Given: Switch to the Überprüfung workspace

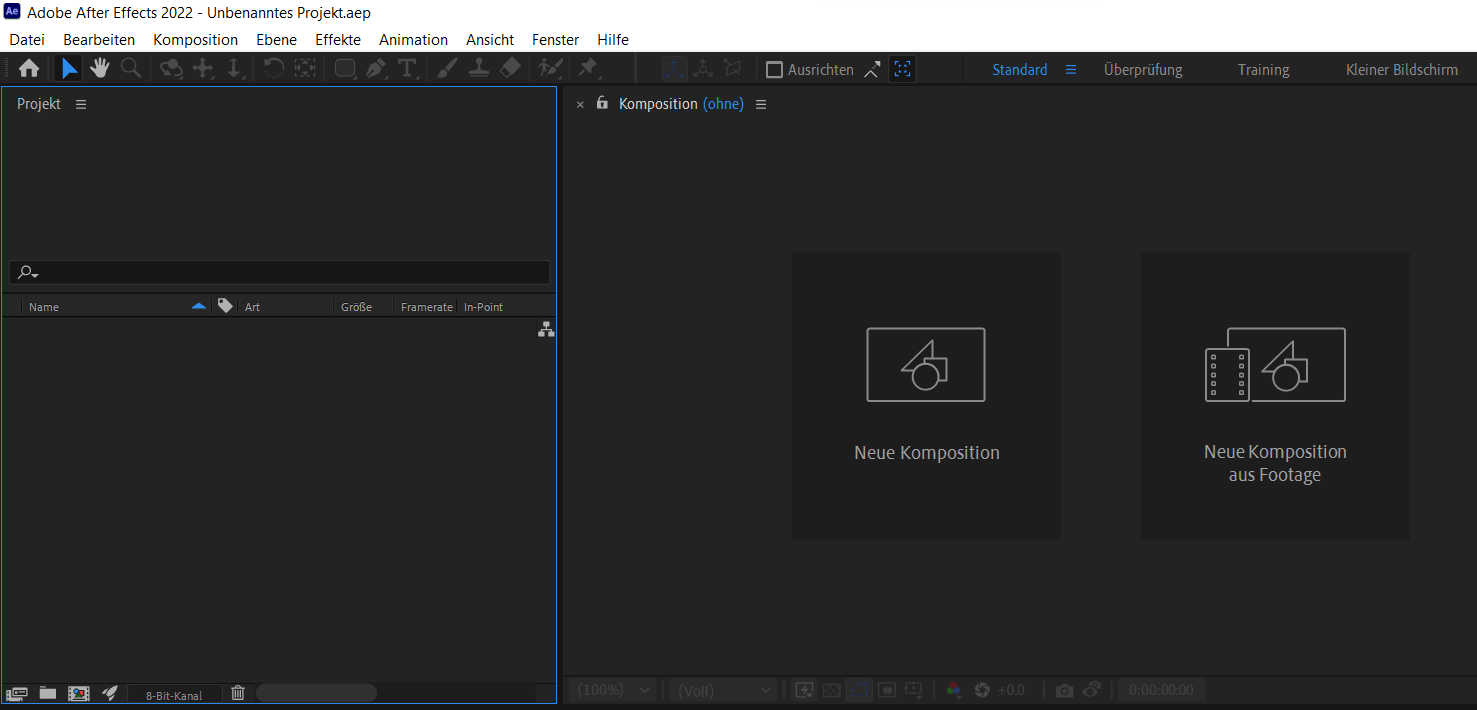Looking at the screenshot, I should [x=1143, y=70].
